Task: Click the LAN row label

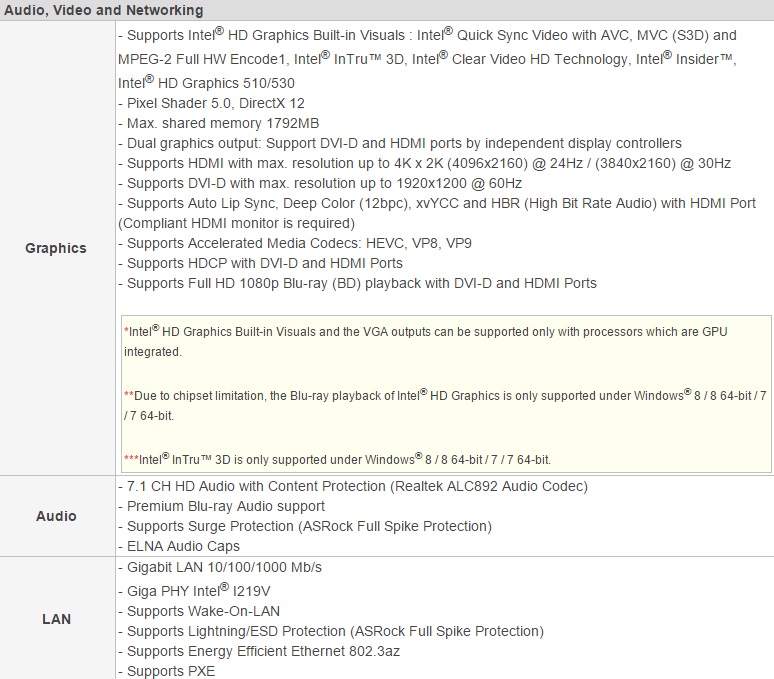Action: point(56,619)
